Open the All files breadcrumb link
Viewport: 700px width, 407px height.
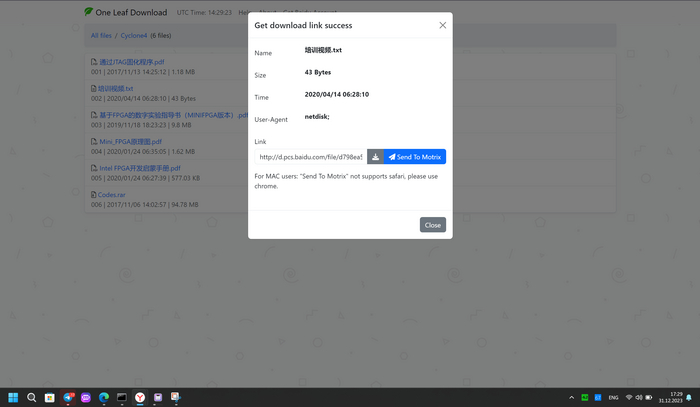[101, 36]
